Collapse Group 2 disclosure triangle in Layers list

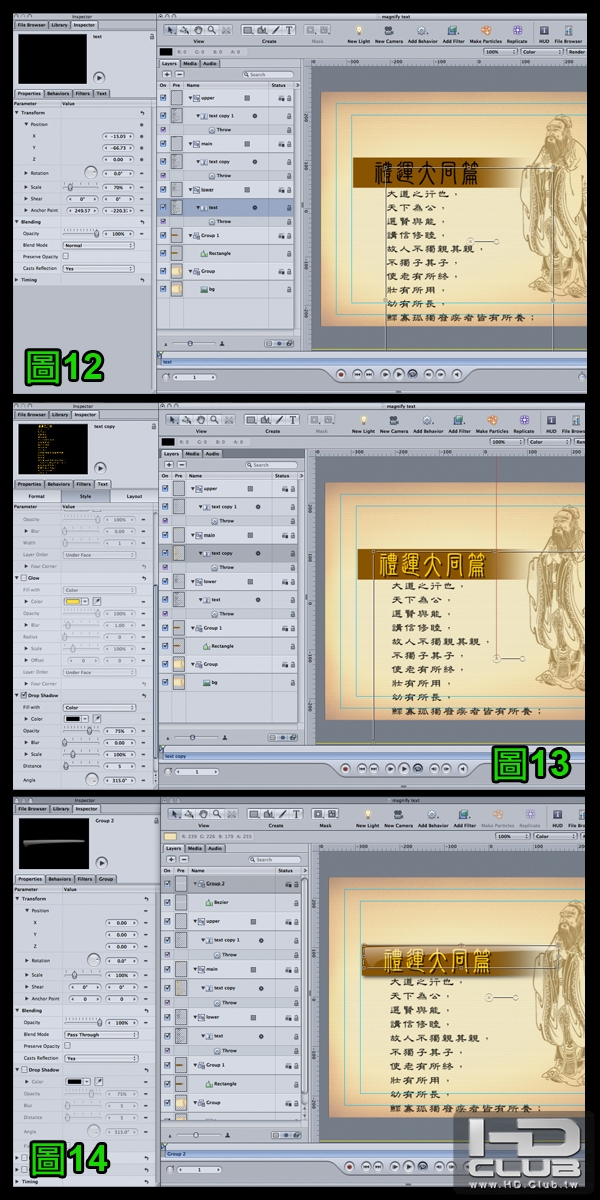[x=194, y=884]
